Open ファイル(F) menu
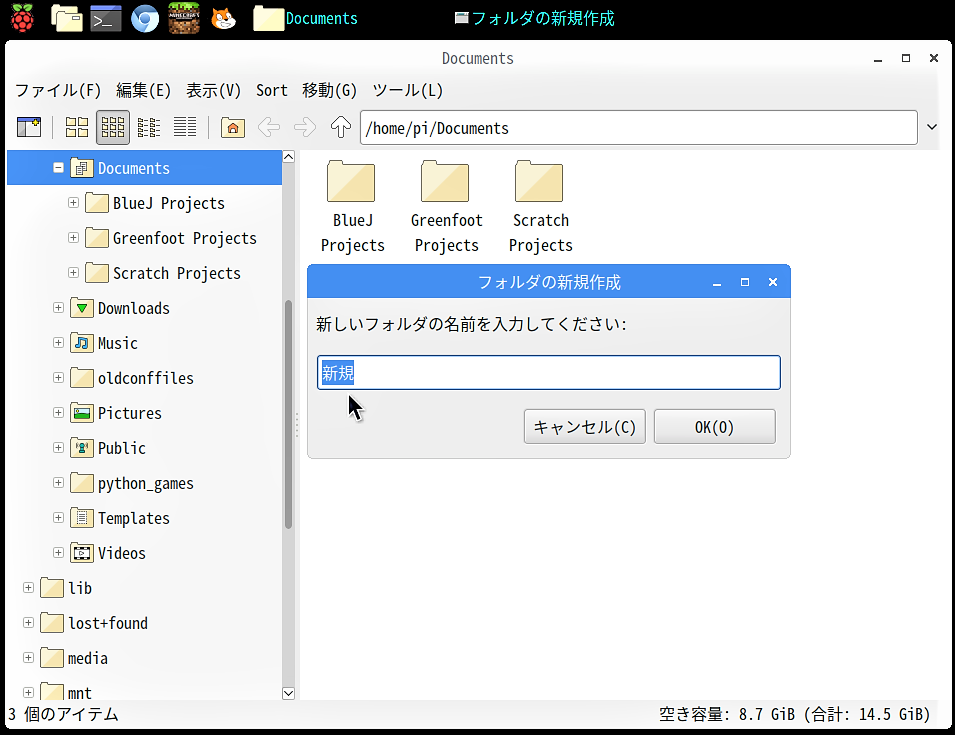 [58, 91]
